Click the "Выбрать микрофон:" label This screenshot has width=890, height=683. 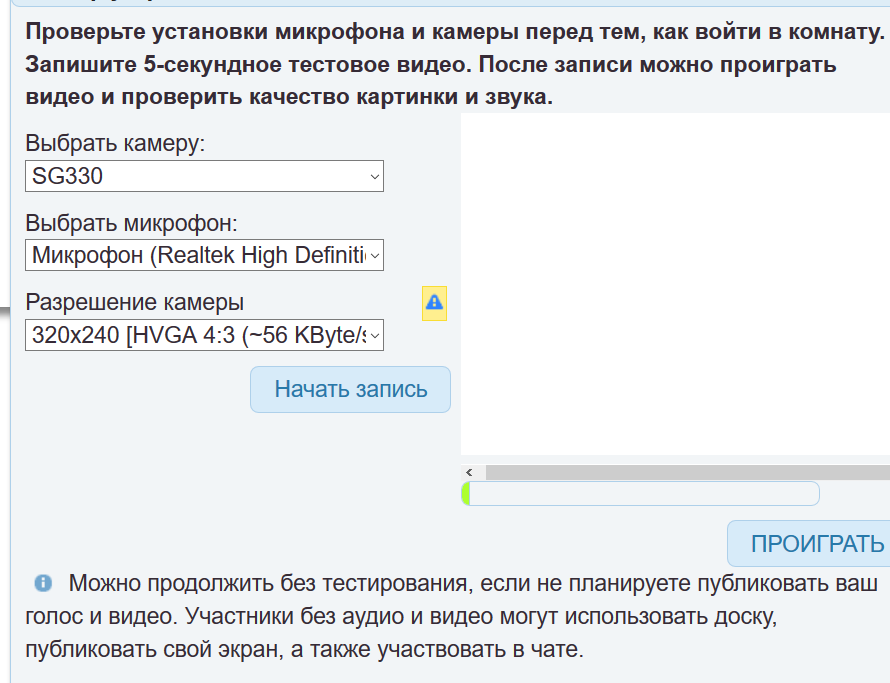[x=131, y=222]
